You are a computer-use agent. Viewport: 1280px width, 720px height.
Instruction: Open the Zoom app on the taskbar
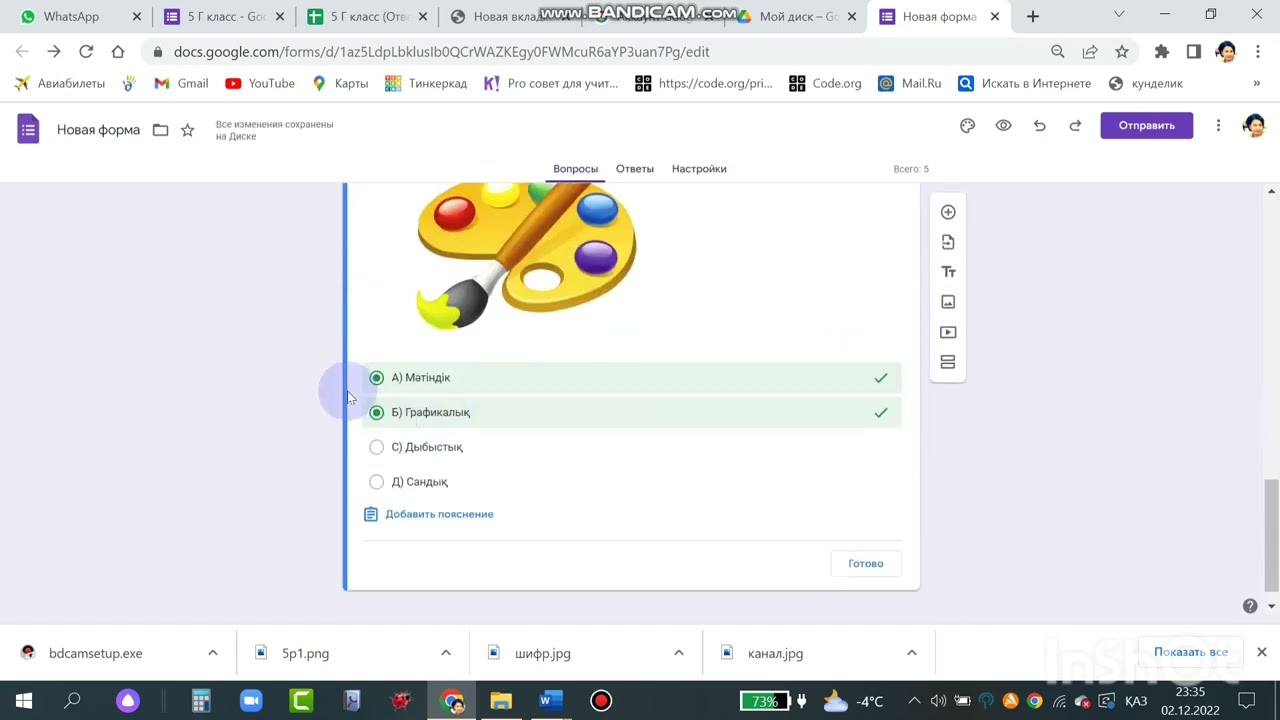pyautogui.click(x=251, y=701)
